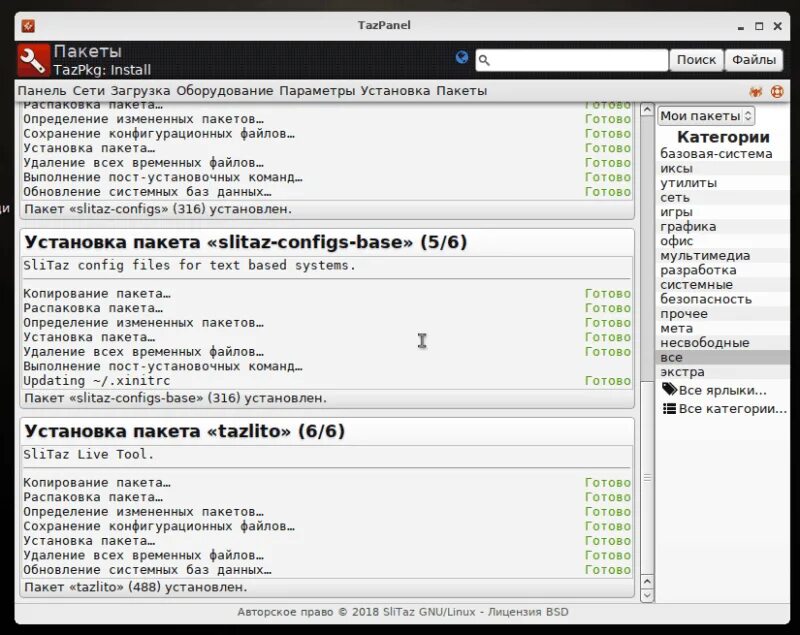The image size is (800, 635).
Task: Click the Поиск button
Action: coord(696,60)
